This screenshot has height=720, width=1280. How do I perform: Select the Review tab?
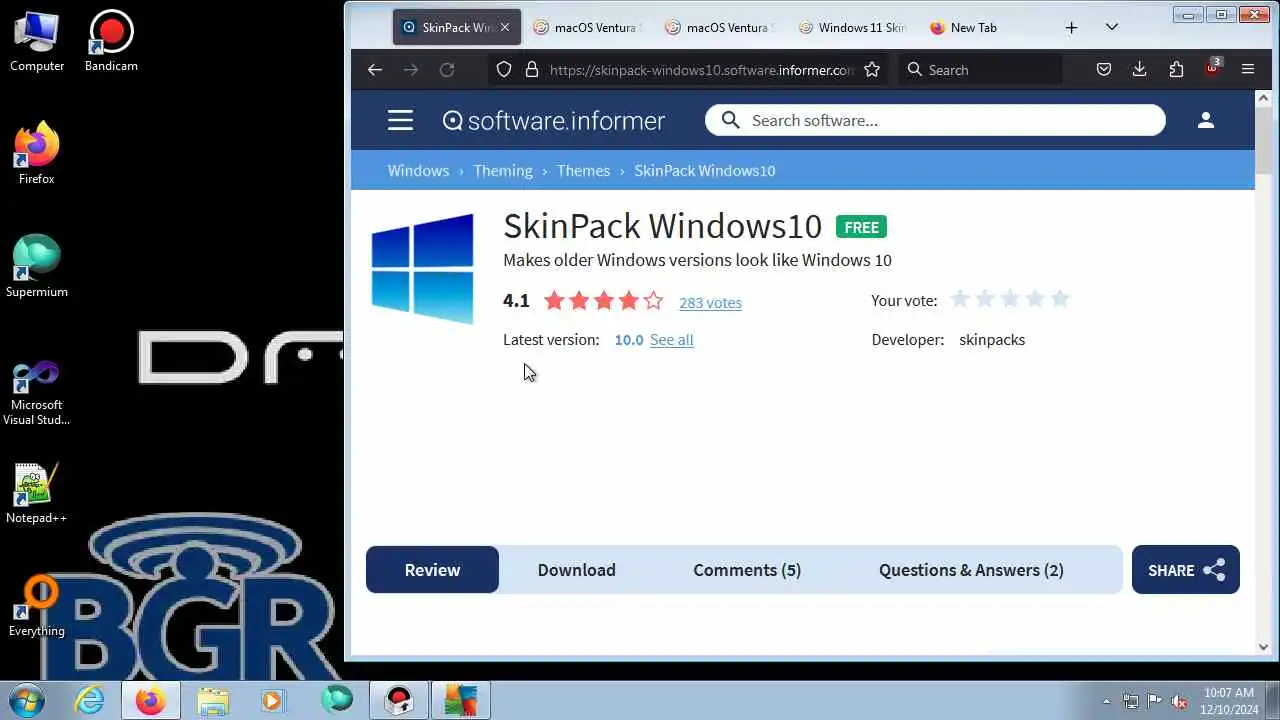point(432,570)
